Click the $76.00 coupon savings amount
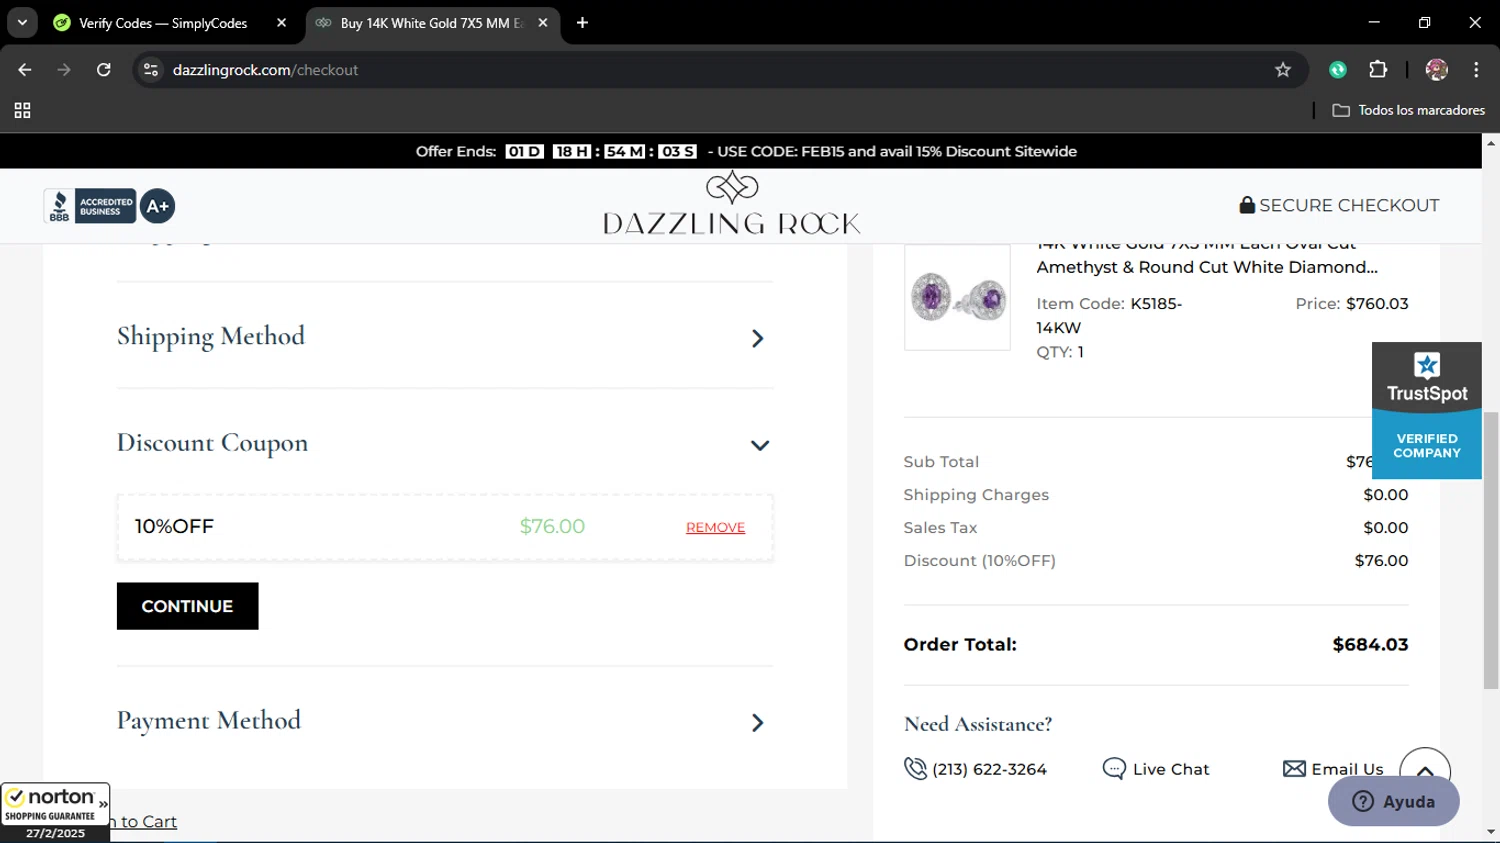Image resolution: width=1500 pixels, height=843 pixels. tap(552, 527)
